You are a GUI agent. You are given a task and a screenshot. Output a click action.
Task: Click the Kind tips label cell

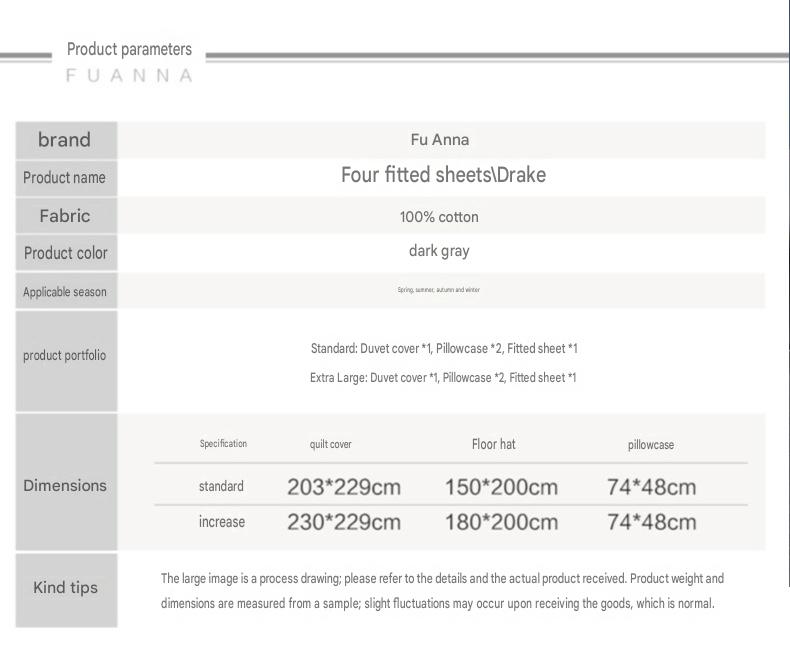pos(66,590)
